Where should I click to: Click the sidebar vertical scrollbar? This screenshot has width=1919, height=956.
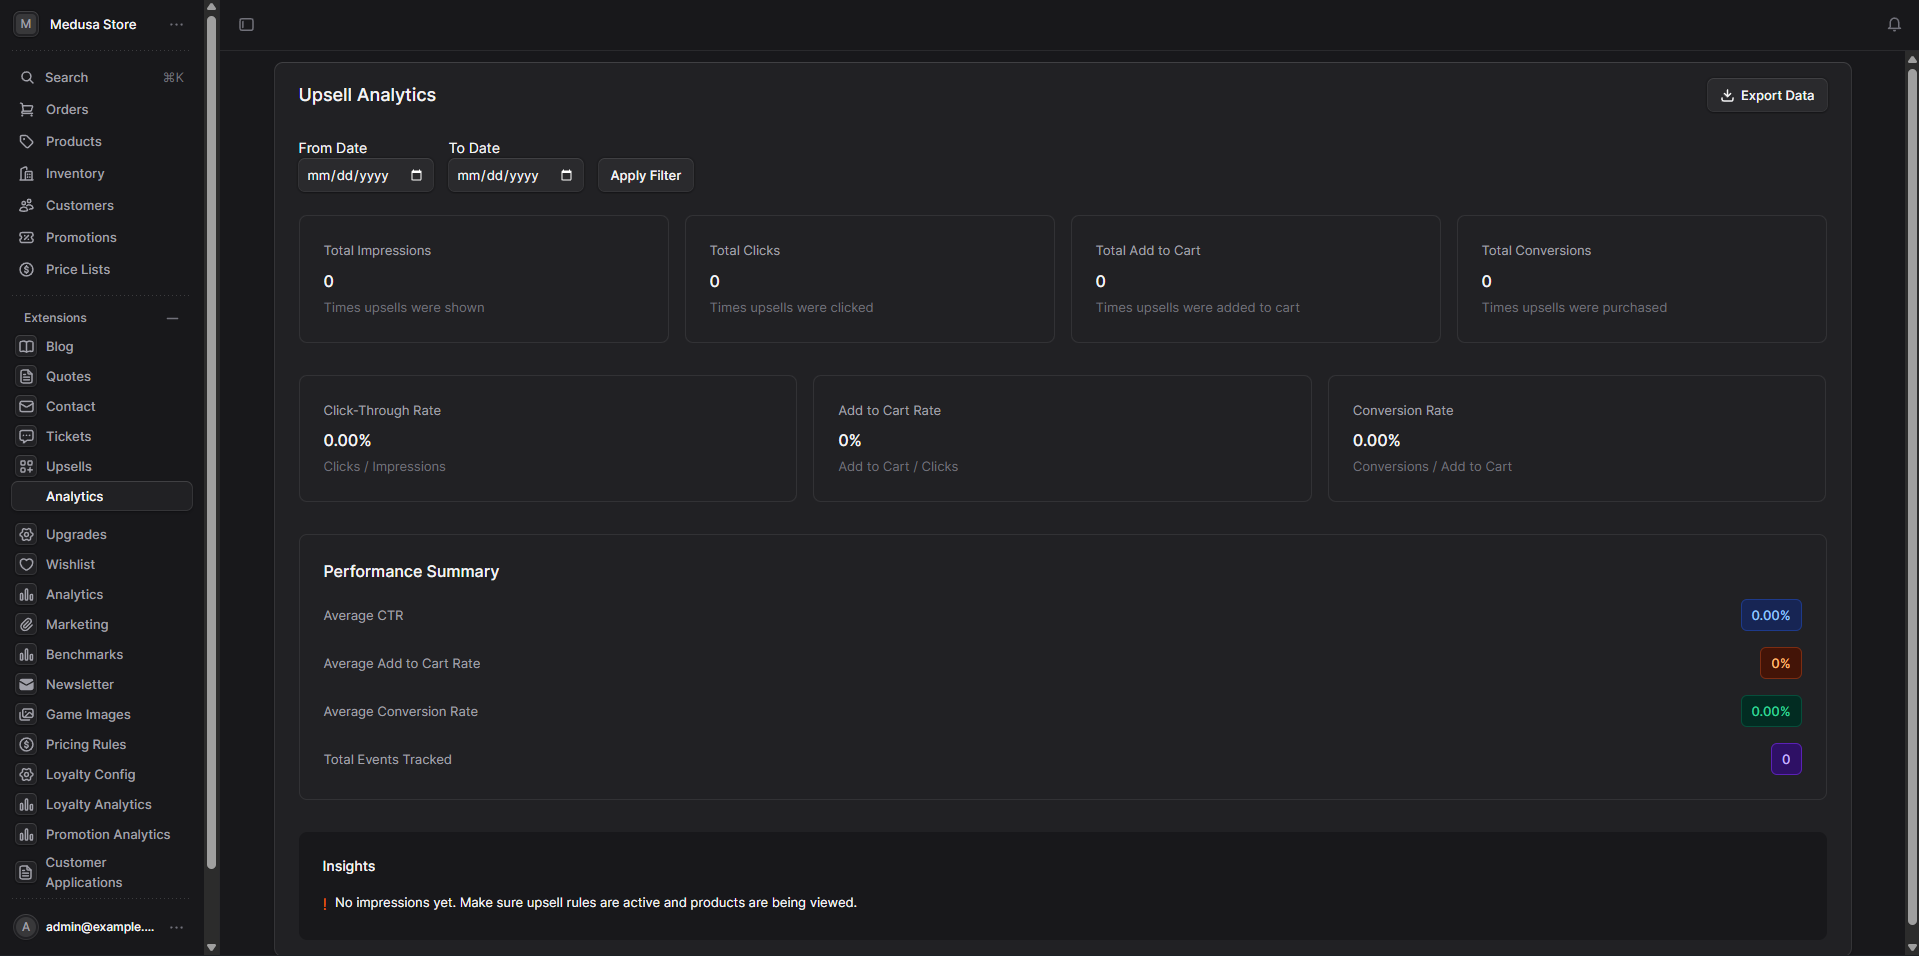click(211, 440)
